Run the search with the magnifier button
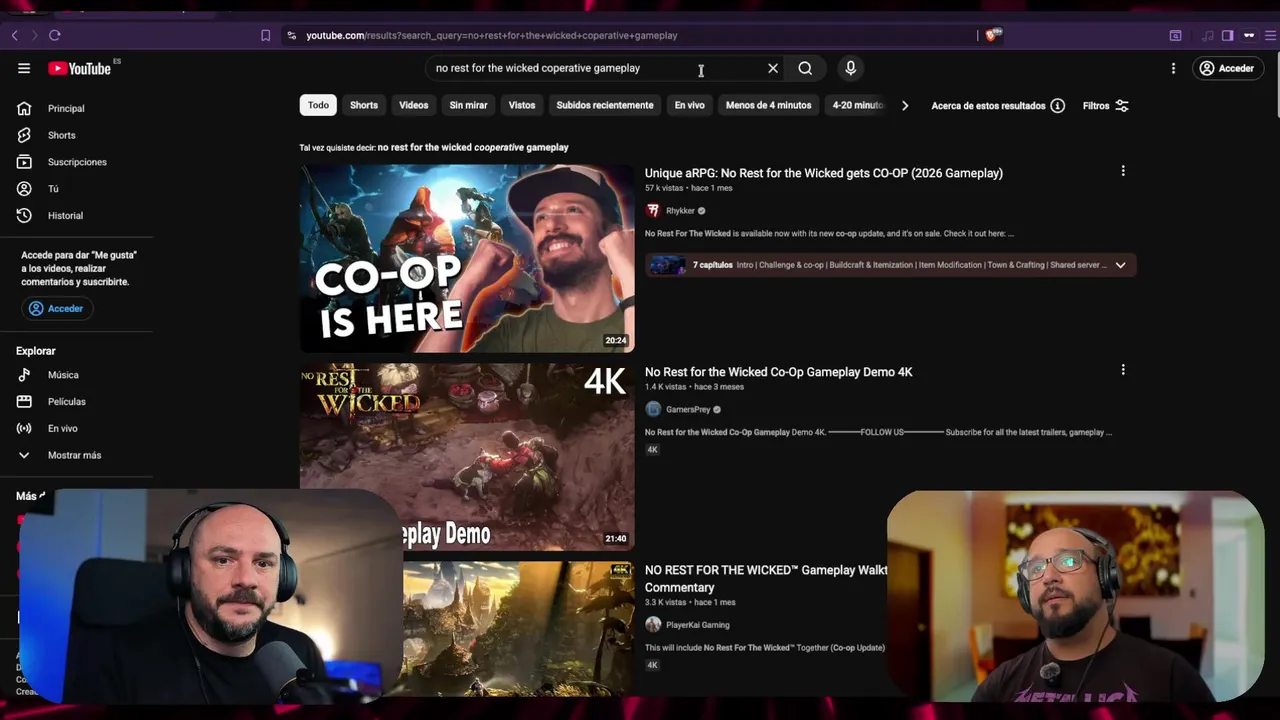This screenshot has height=720, width=1280. coord(805,68)
